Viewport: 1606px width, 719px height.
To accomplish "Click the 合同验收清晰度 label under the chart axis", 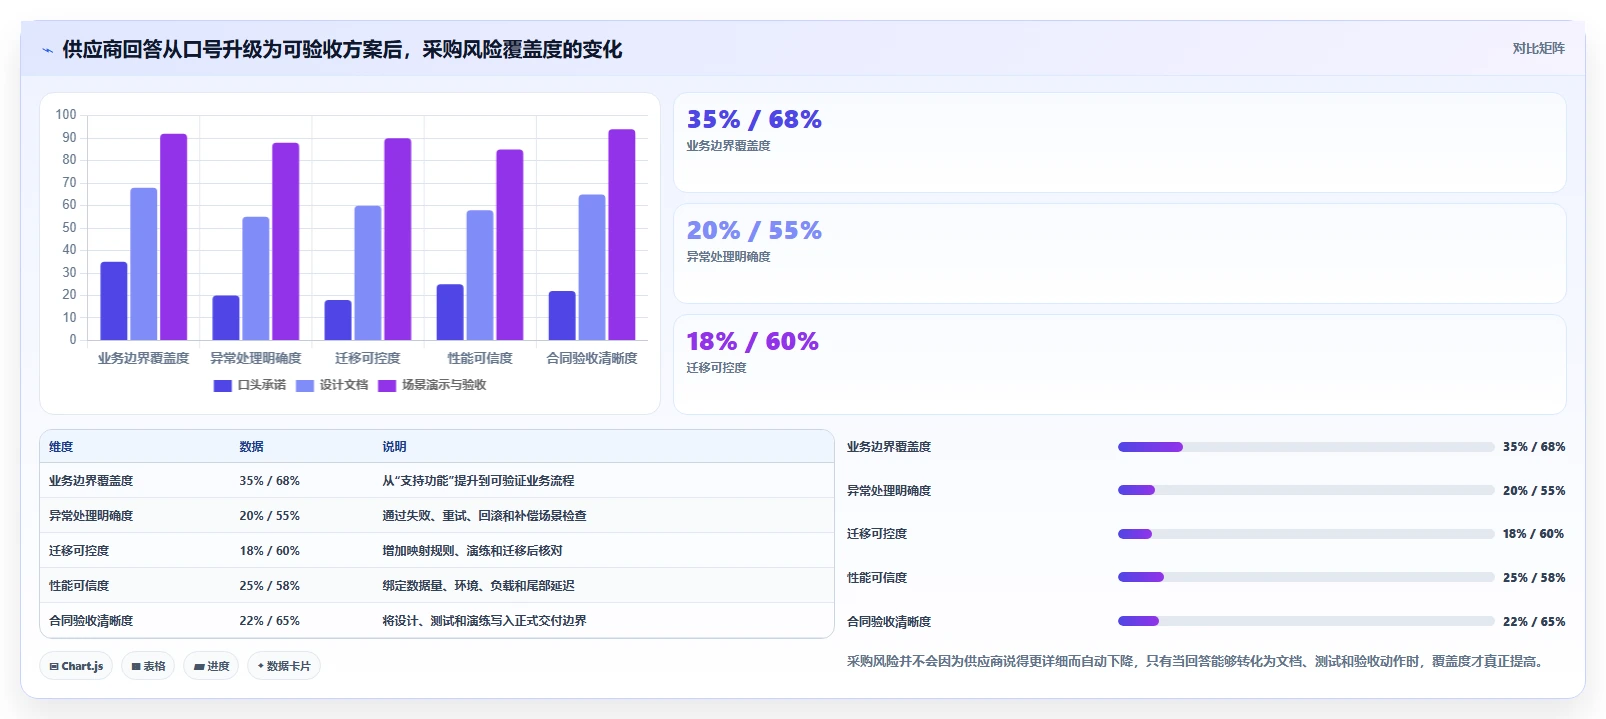I will point(592,358).
